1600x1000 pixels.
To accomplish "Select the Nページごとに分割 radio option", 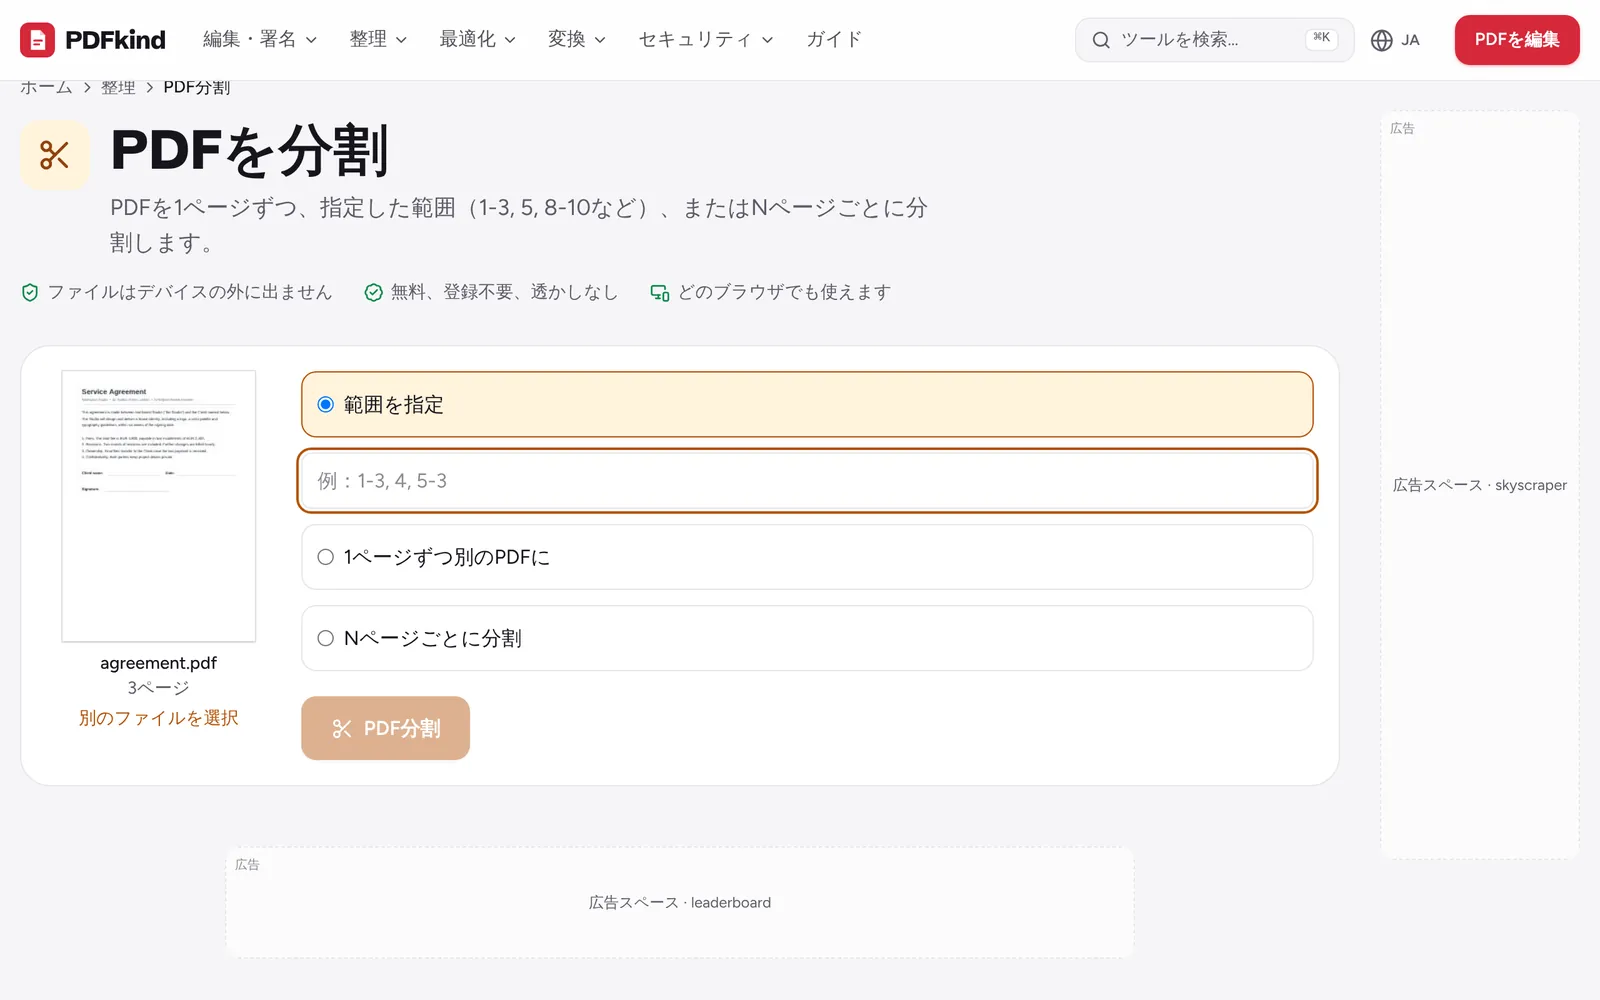I will [807, 638].
